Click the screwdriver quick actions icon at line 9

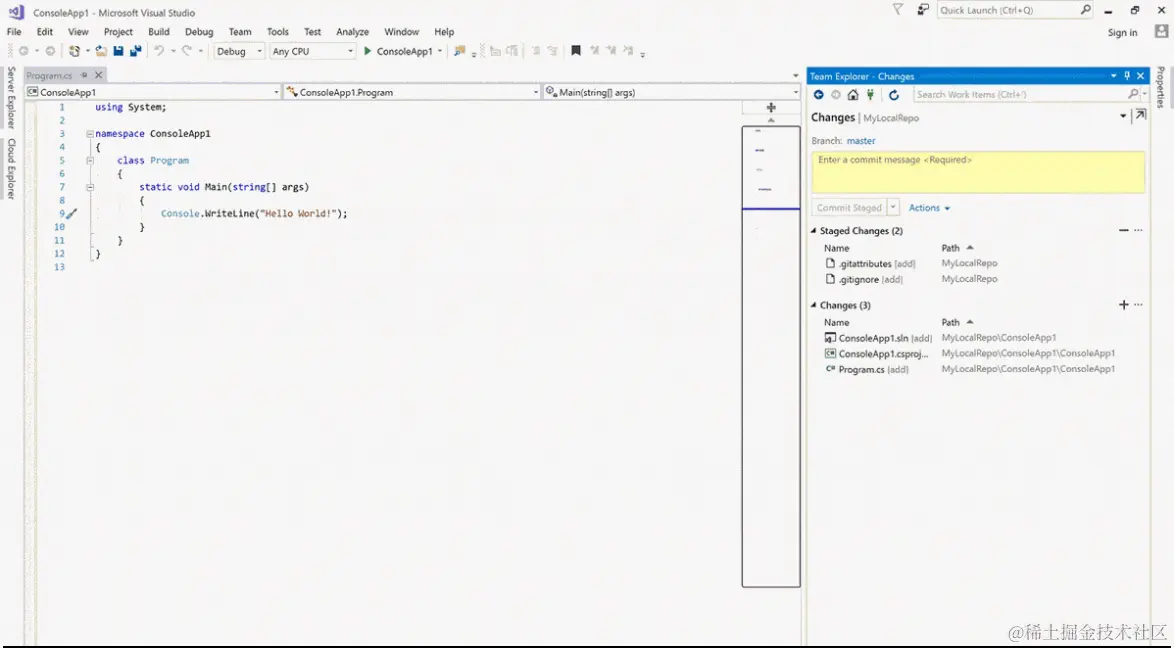[72, 213]
